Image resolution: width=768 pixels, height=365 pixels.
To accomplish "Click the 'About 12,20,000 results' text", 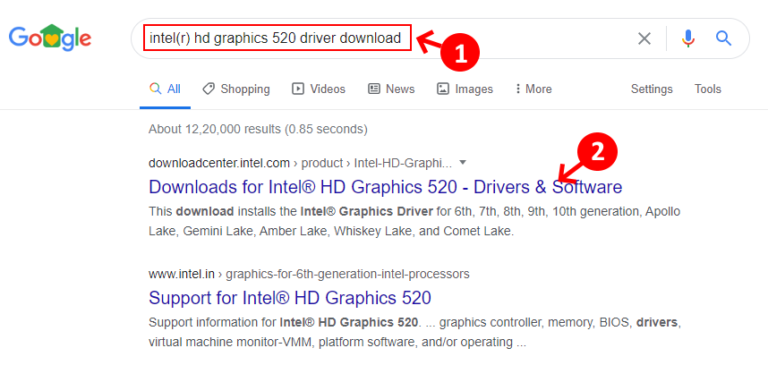I will pos(258,129).
